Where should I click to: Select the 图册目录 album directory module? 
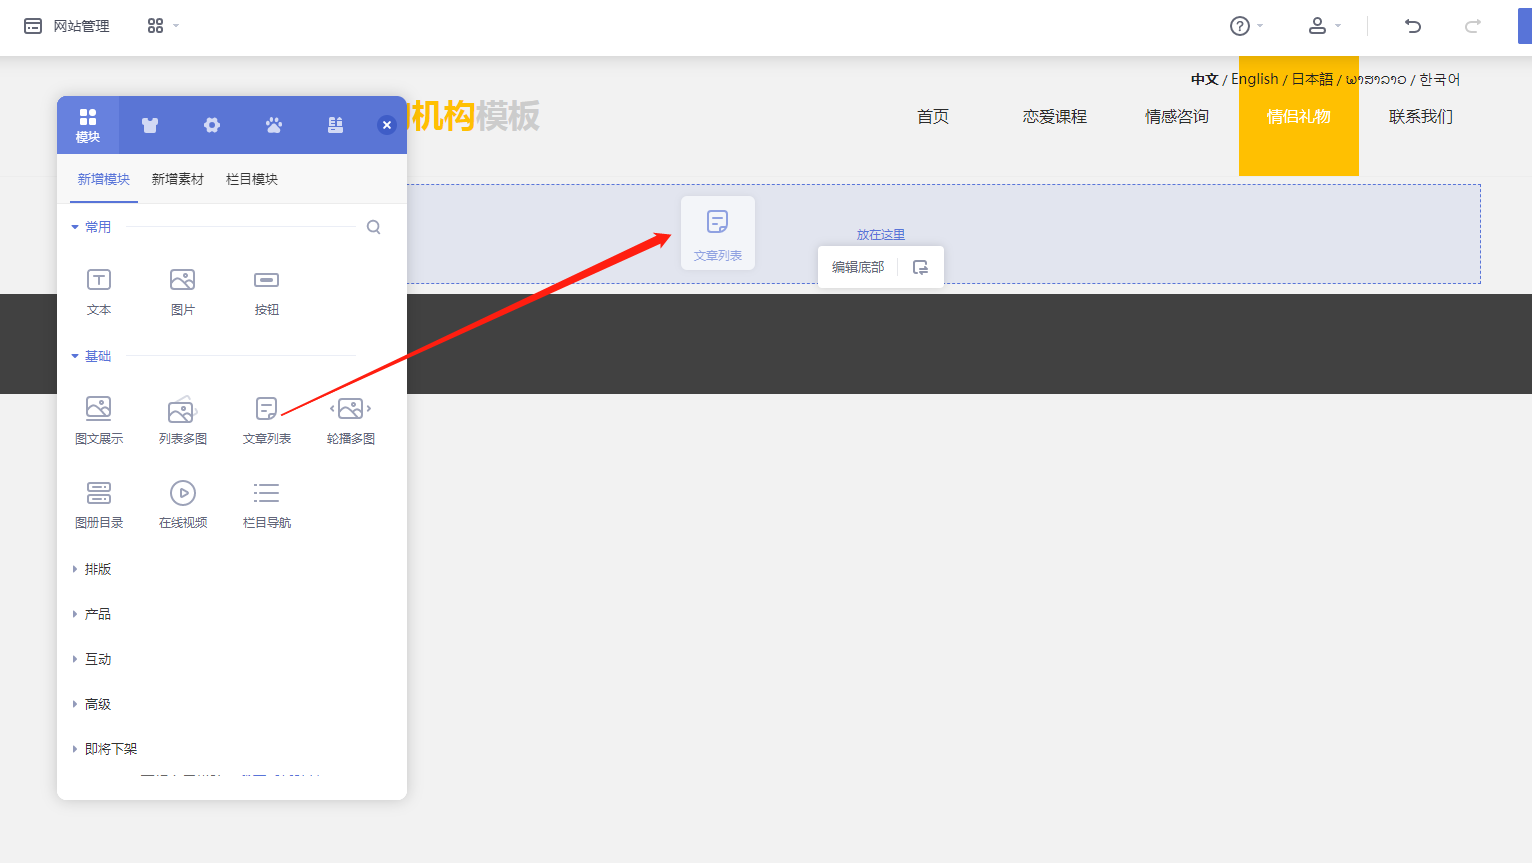point(99,504)
